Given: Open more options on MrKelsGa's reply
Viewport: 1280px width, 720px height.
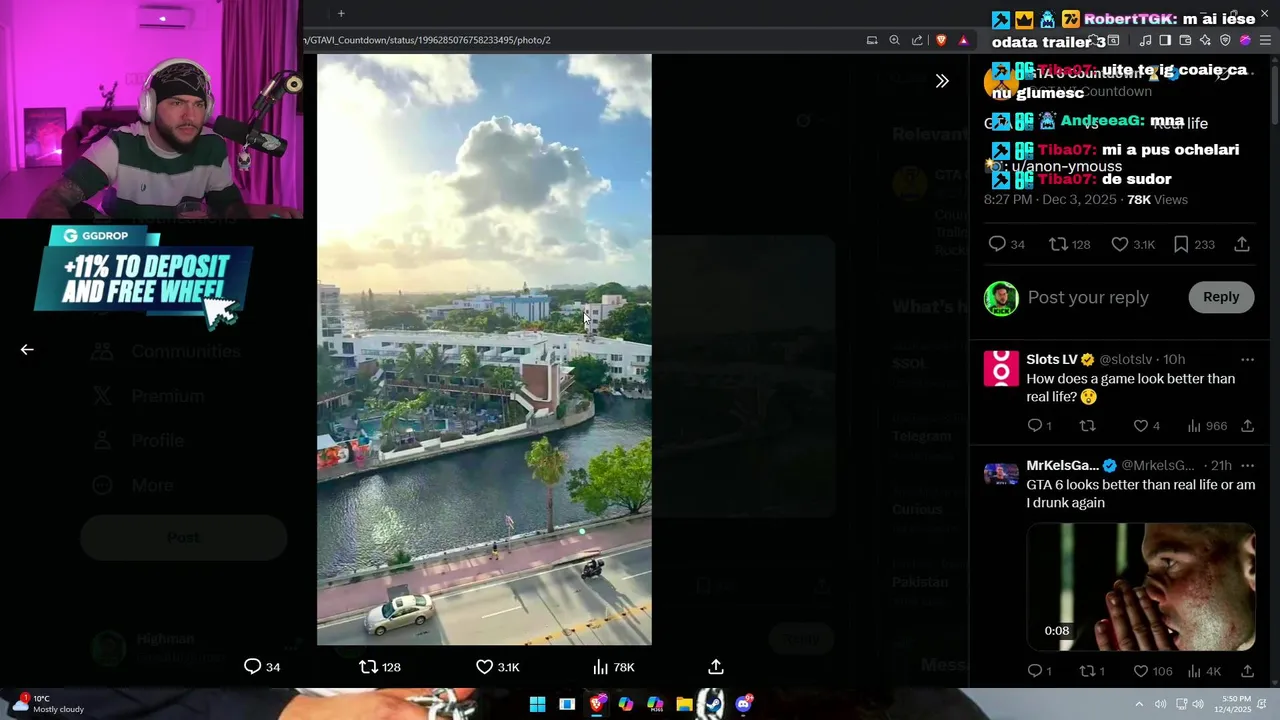Looking at the screenshot, I should click(1247, 465).
